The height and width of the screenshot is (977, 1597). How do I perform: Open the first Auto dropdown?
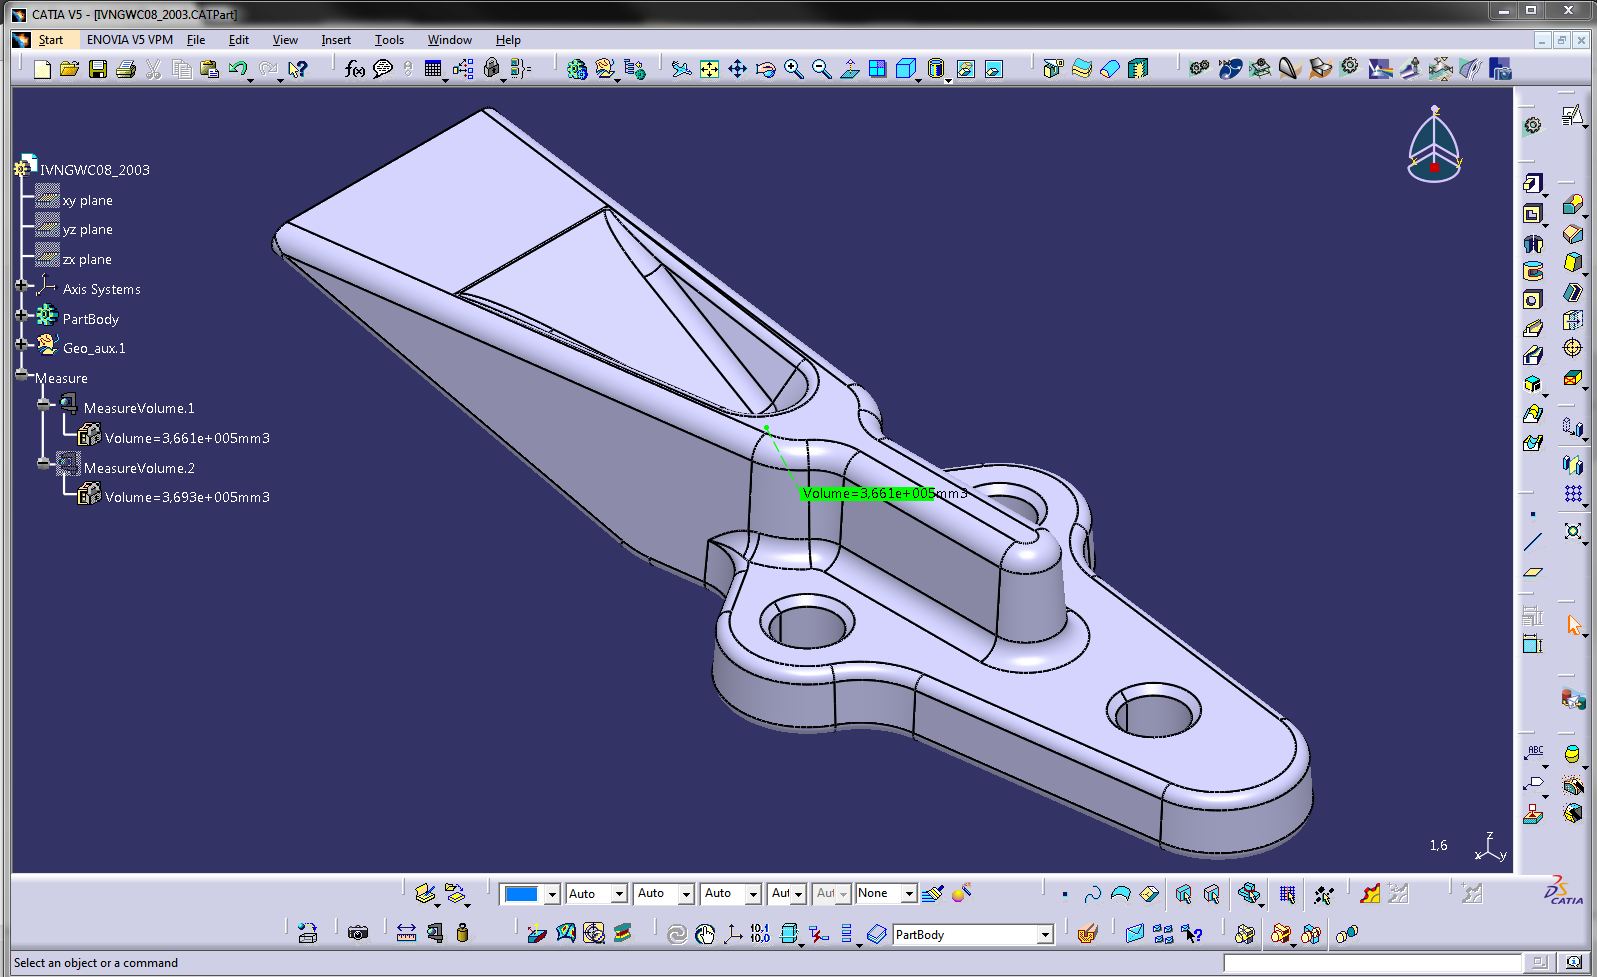click(619, 894)
